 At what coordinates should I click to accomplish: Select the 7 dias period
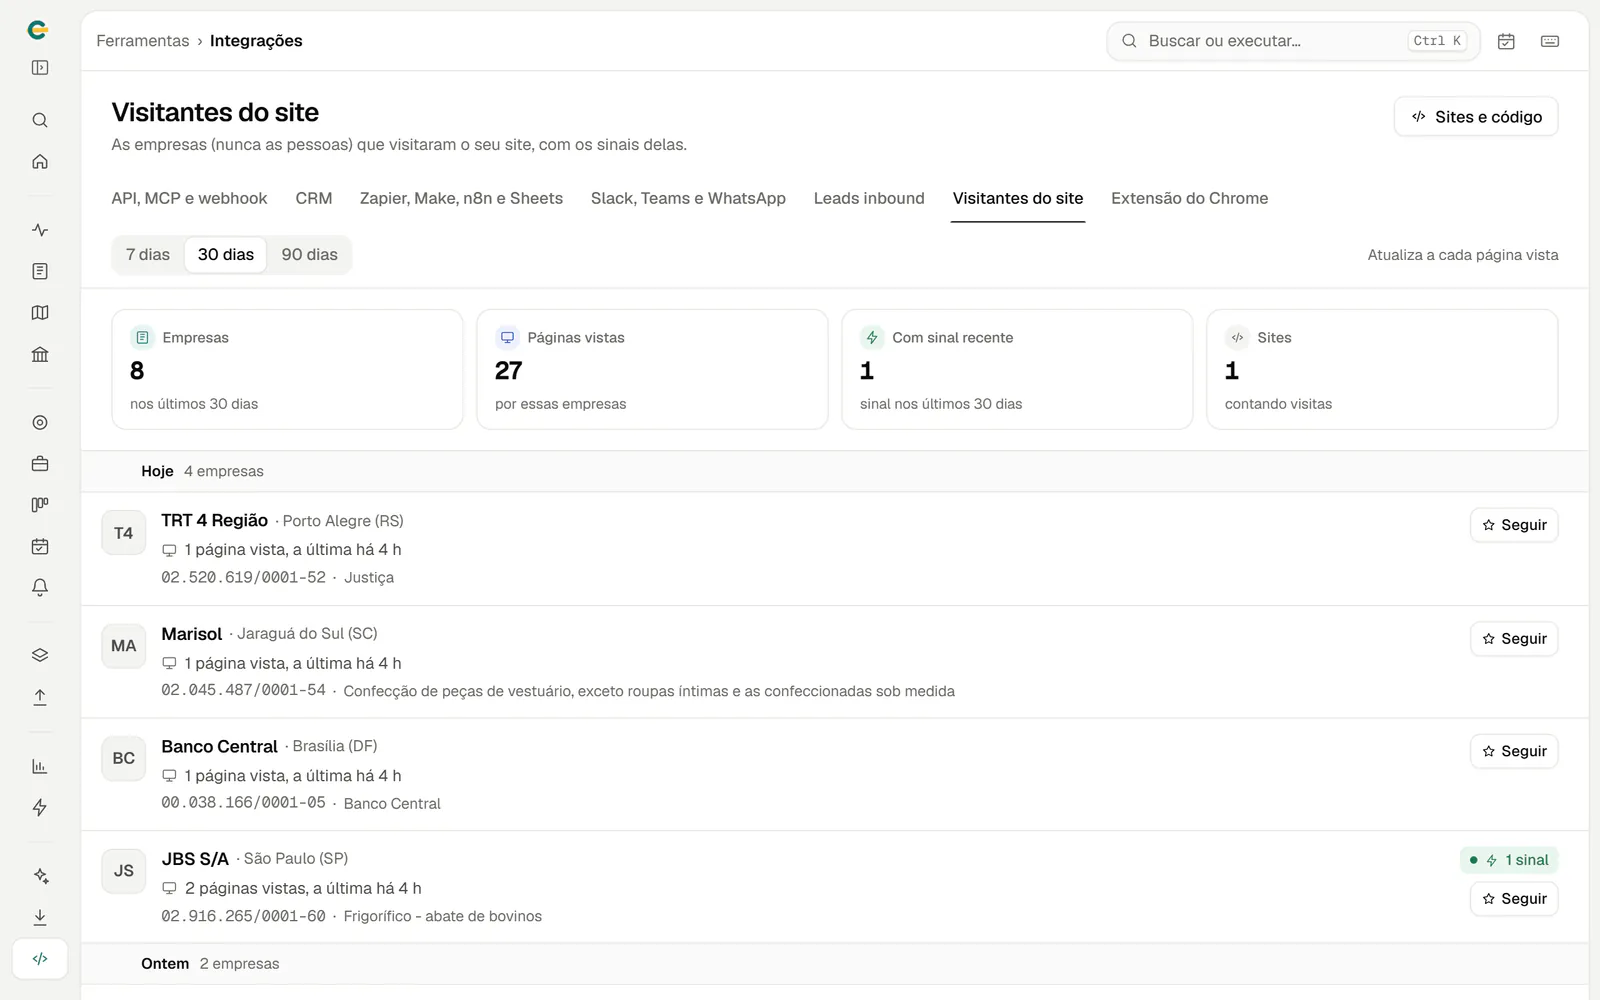click(148, 255)
